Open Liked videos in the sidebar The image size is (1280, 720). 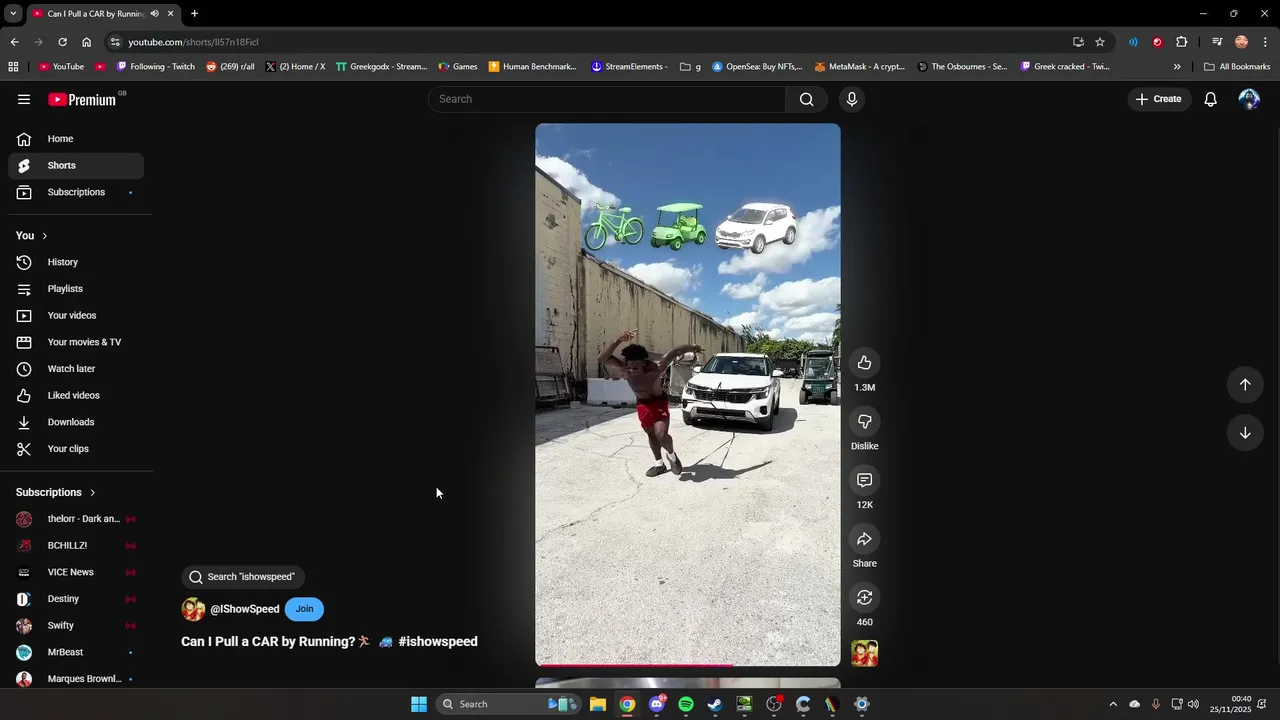tap(76, 396)
